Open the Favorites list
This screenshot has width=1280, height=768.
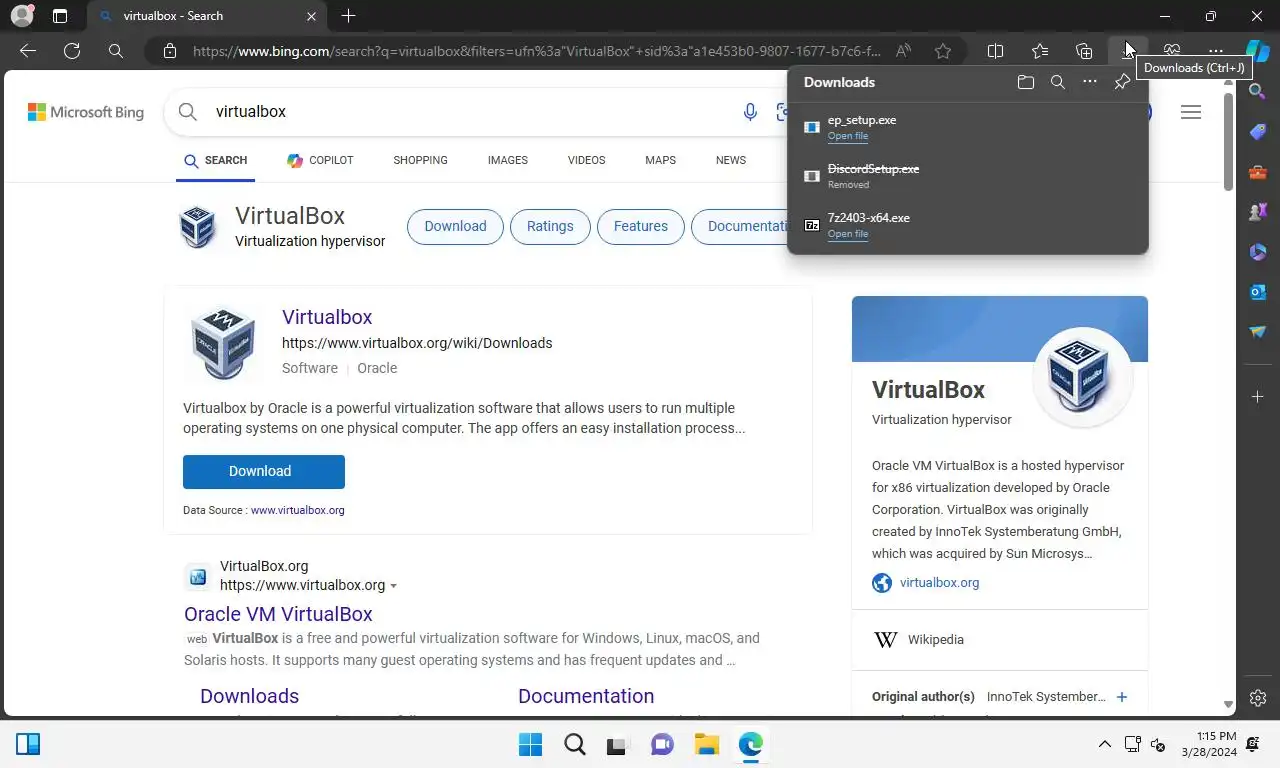tap(1040, 51)
